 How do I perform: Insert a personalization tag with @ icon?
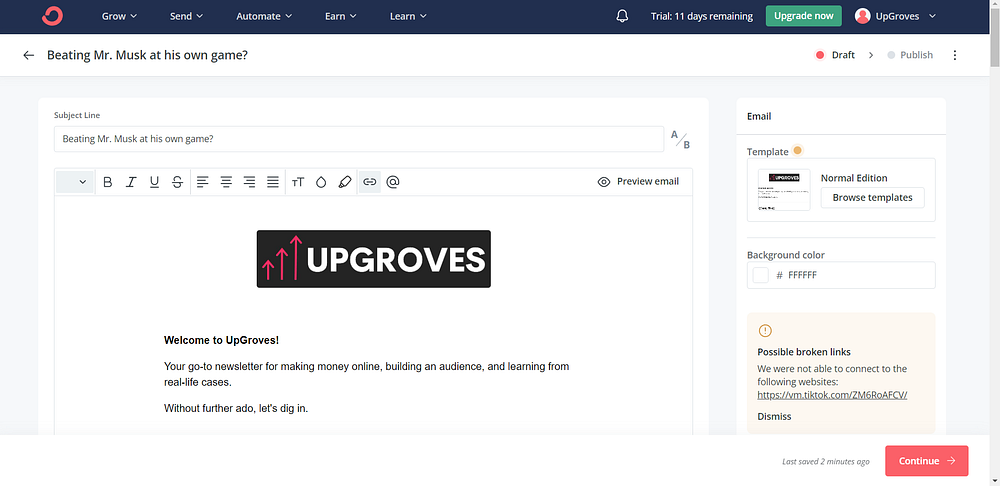click(x=393, y=182)
